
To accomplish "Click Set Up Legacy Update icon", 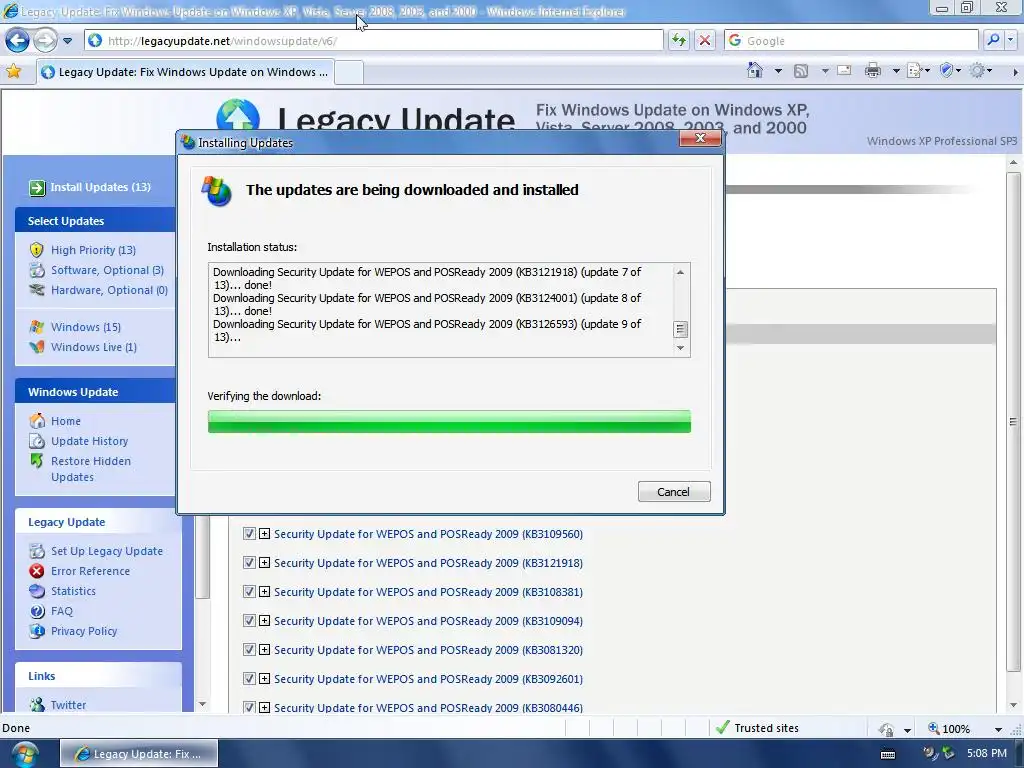I will (x=37, y=551).
